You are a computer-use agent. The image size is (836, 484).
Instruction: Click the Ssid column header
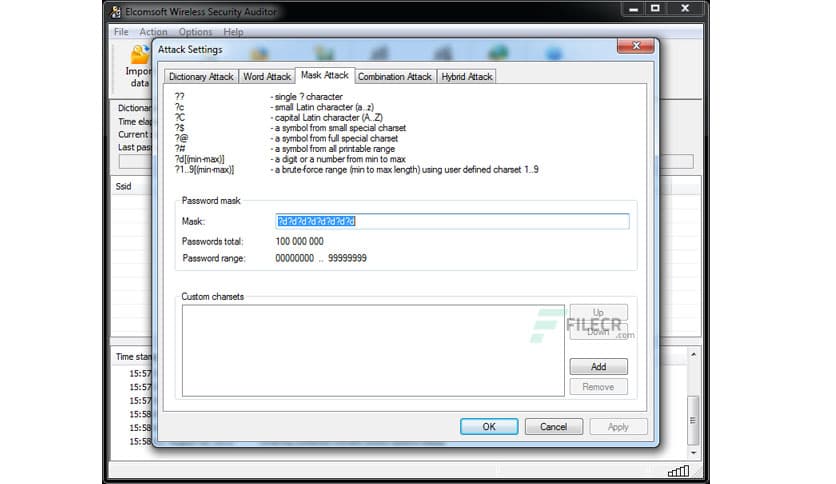coord(123,187)
